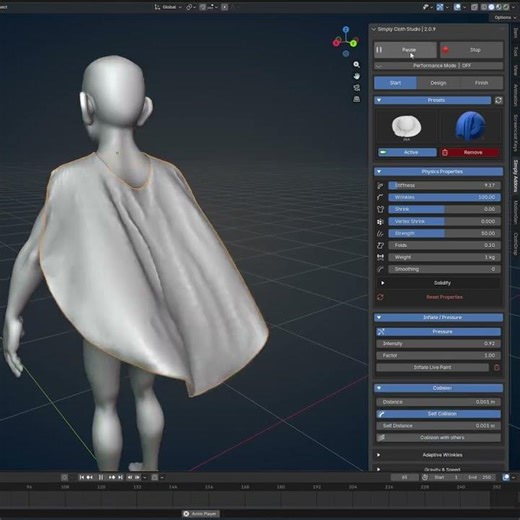Open the Animation sidebar tab
Image resolution: width=520 pixels, height=520 pixels.
[516, 95]
